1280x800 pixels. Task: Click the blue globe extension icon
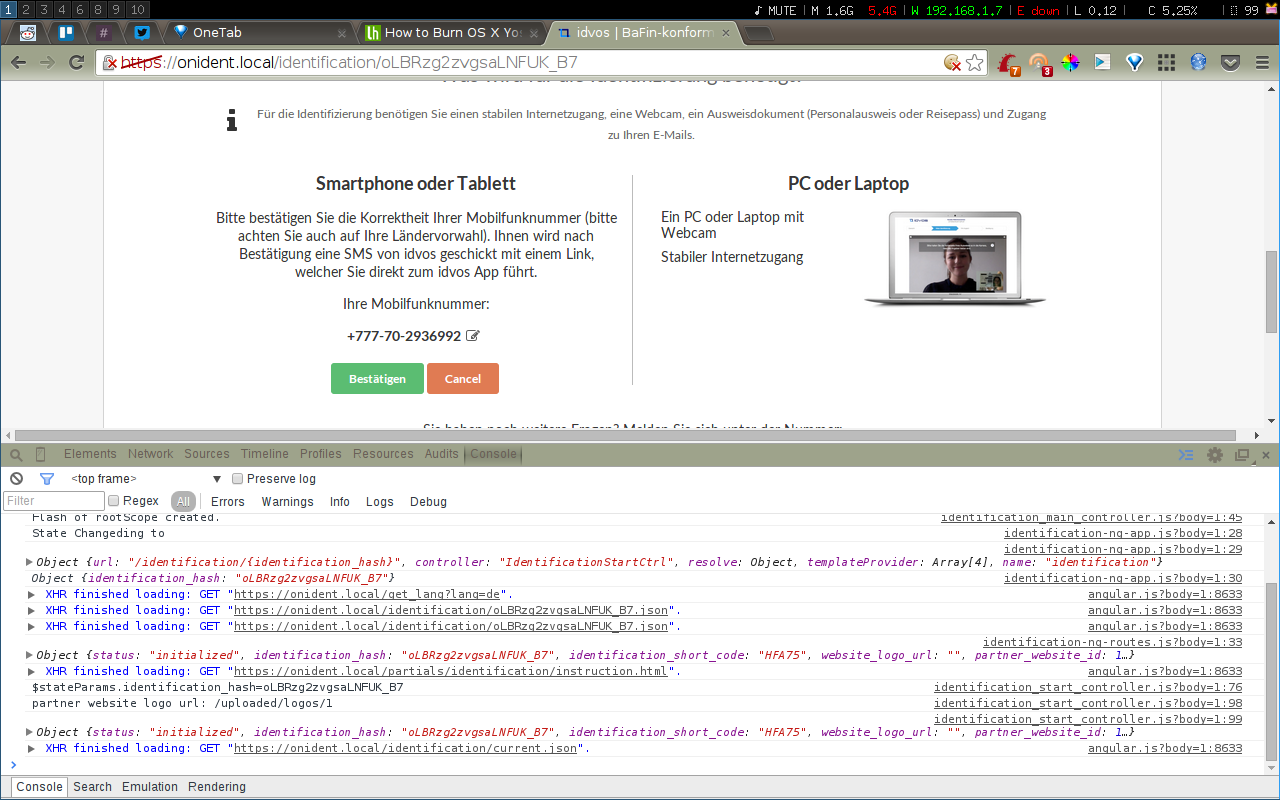click(1198, 62)
